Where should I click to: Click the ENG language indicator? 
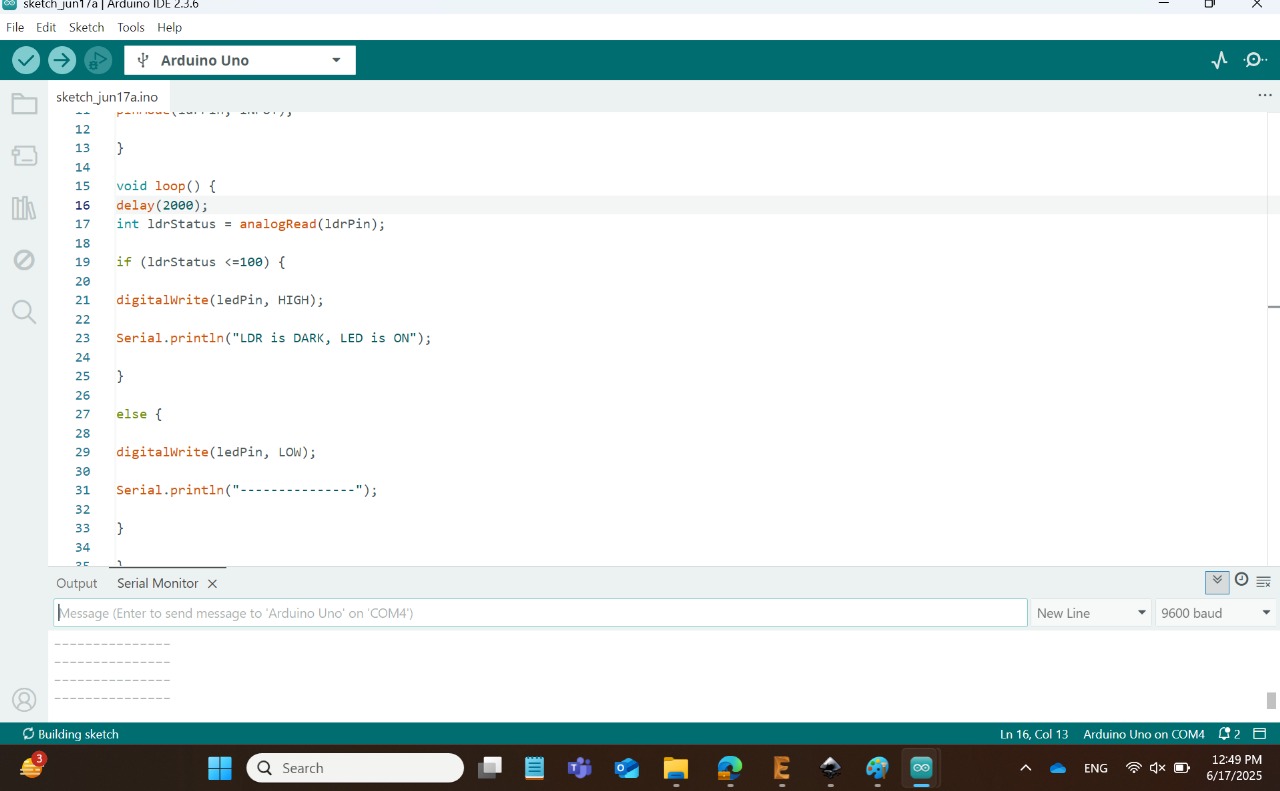pos(1096,768)
